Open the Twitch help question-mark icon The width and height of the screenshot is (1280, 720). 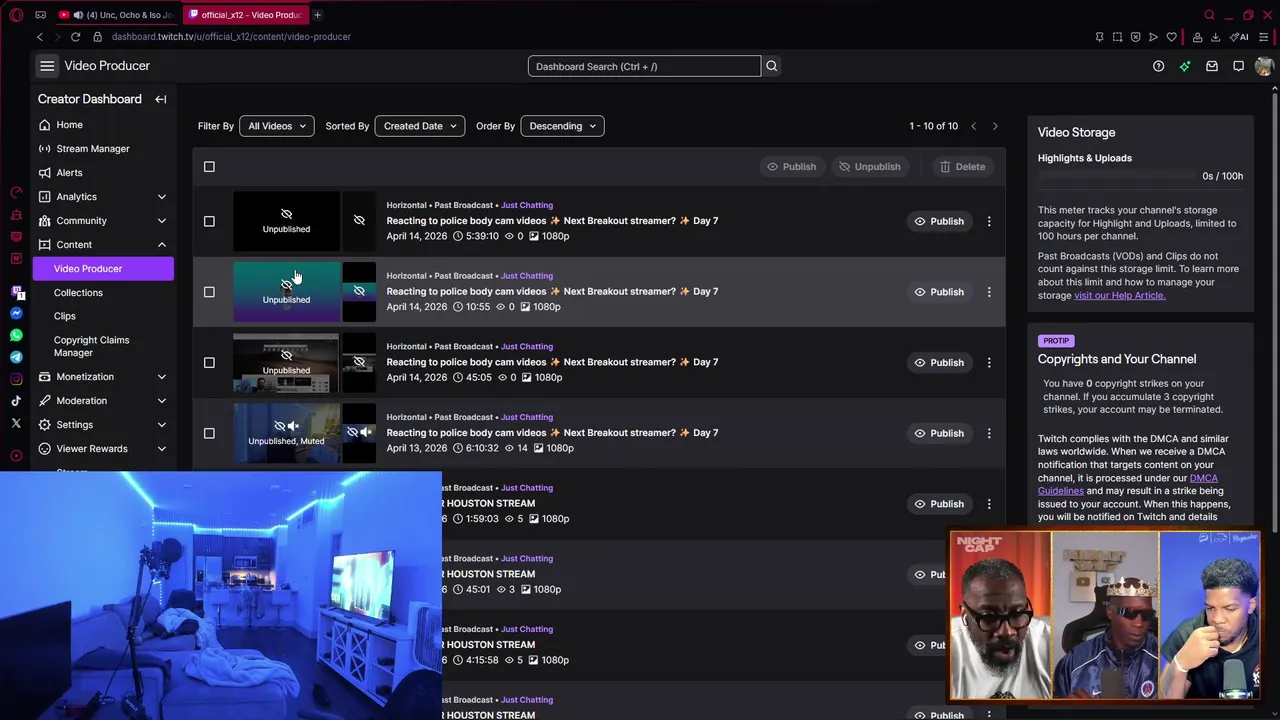(1158, 66)
